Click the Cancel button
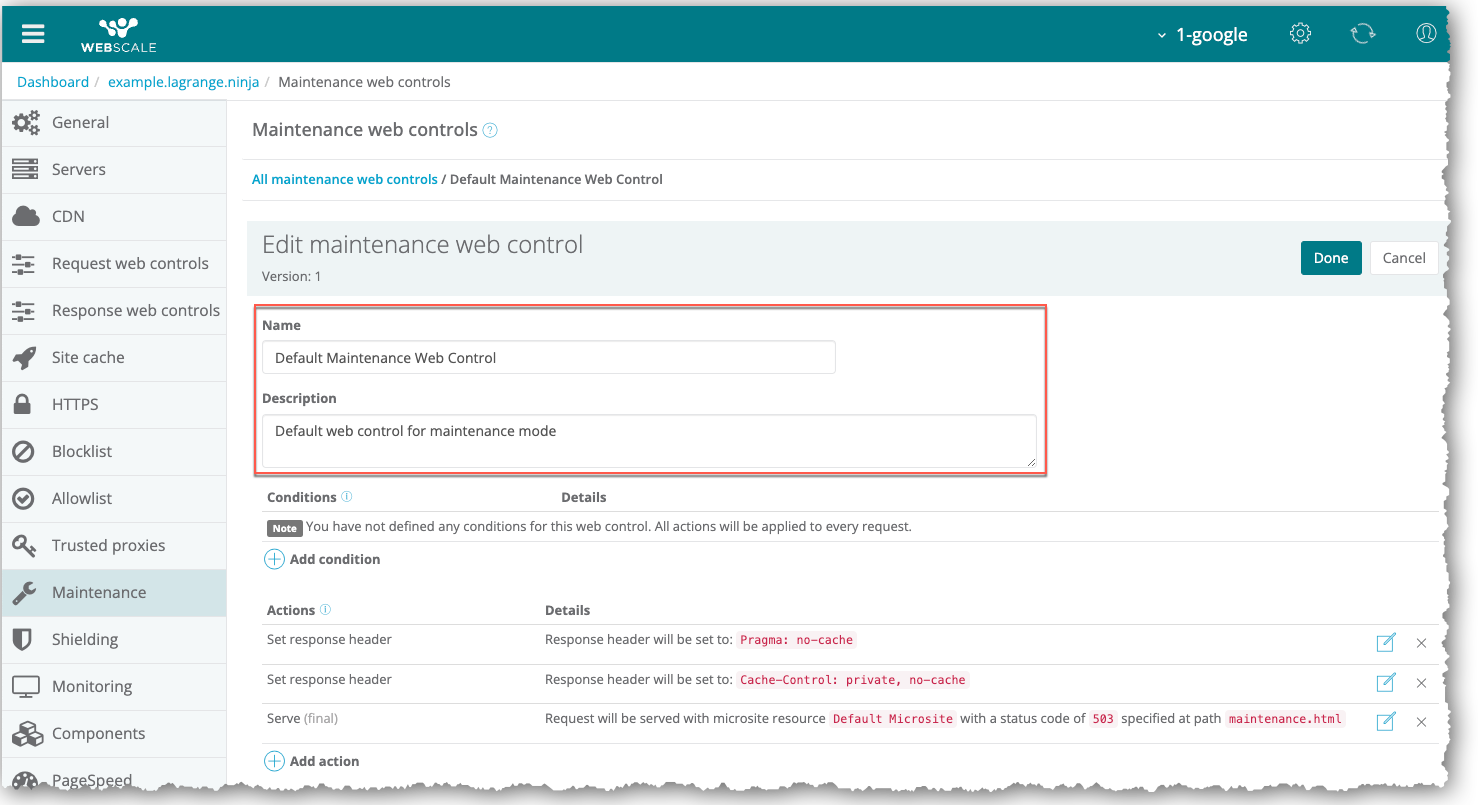 [x=1403, y=258]
